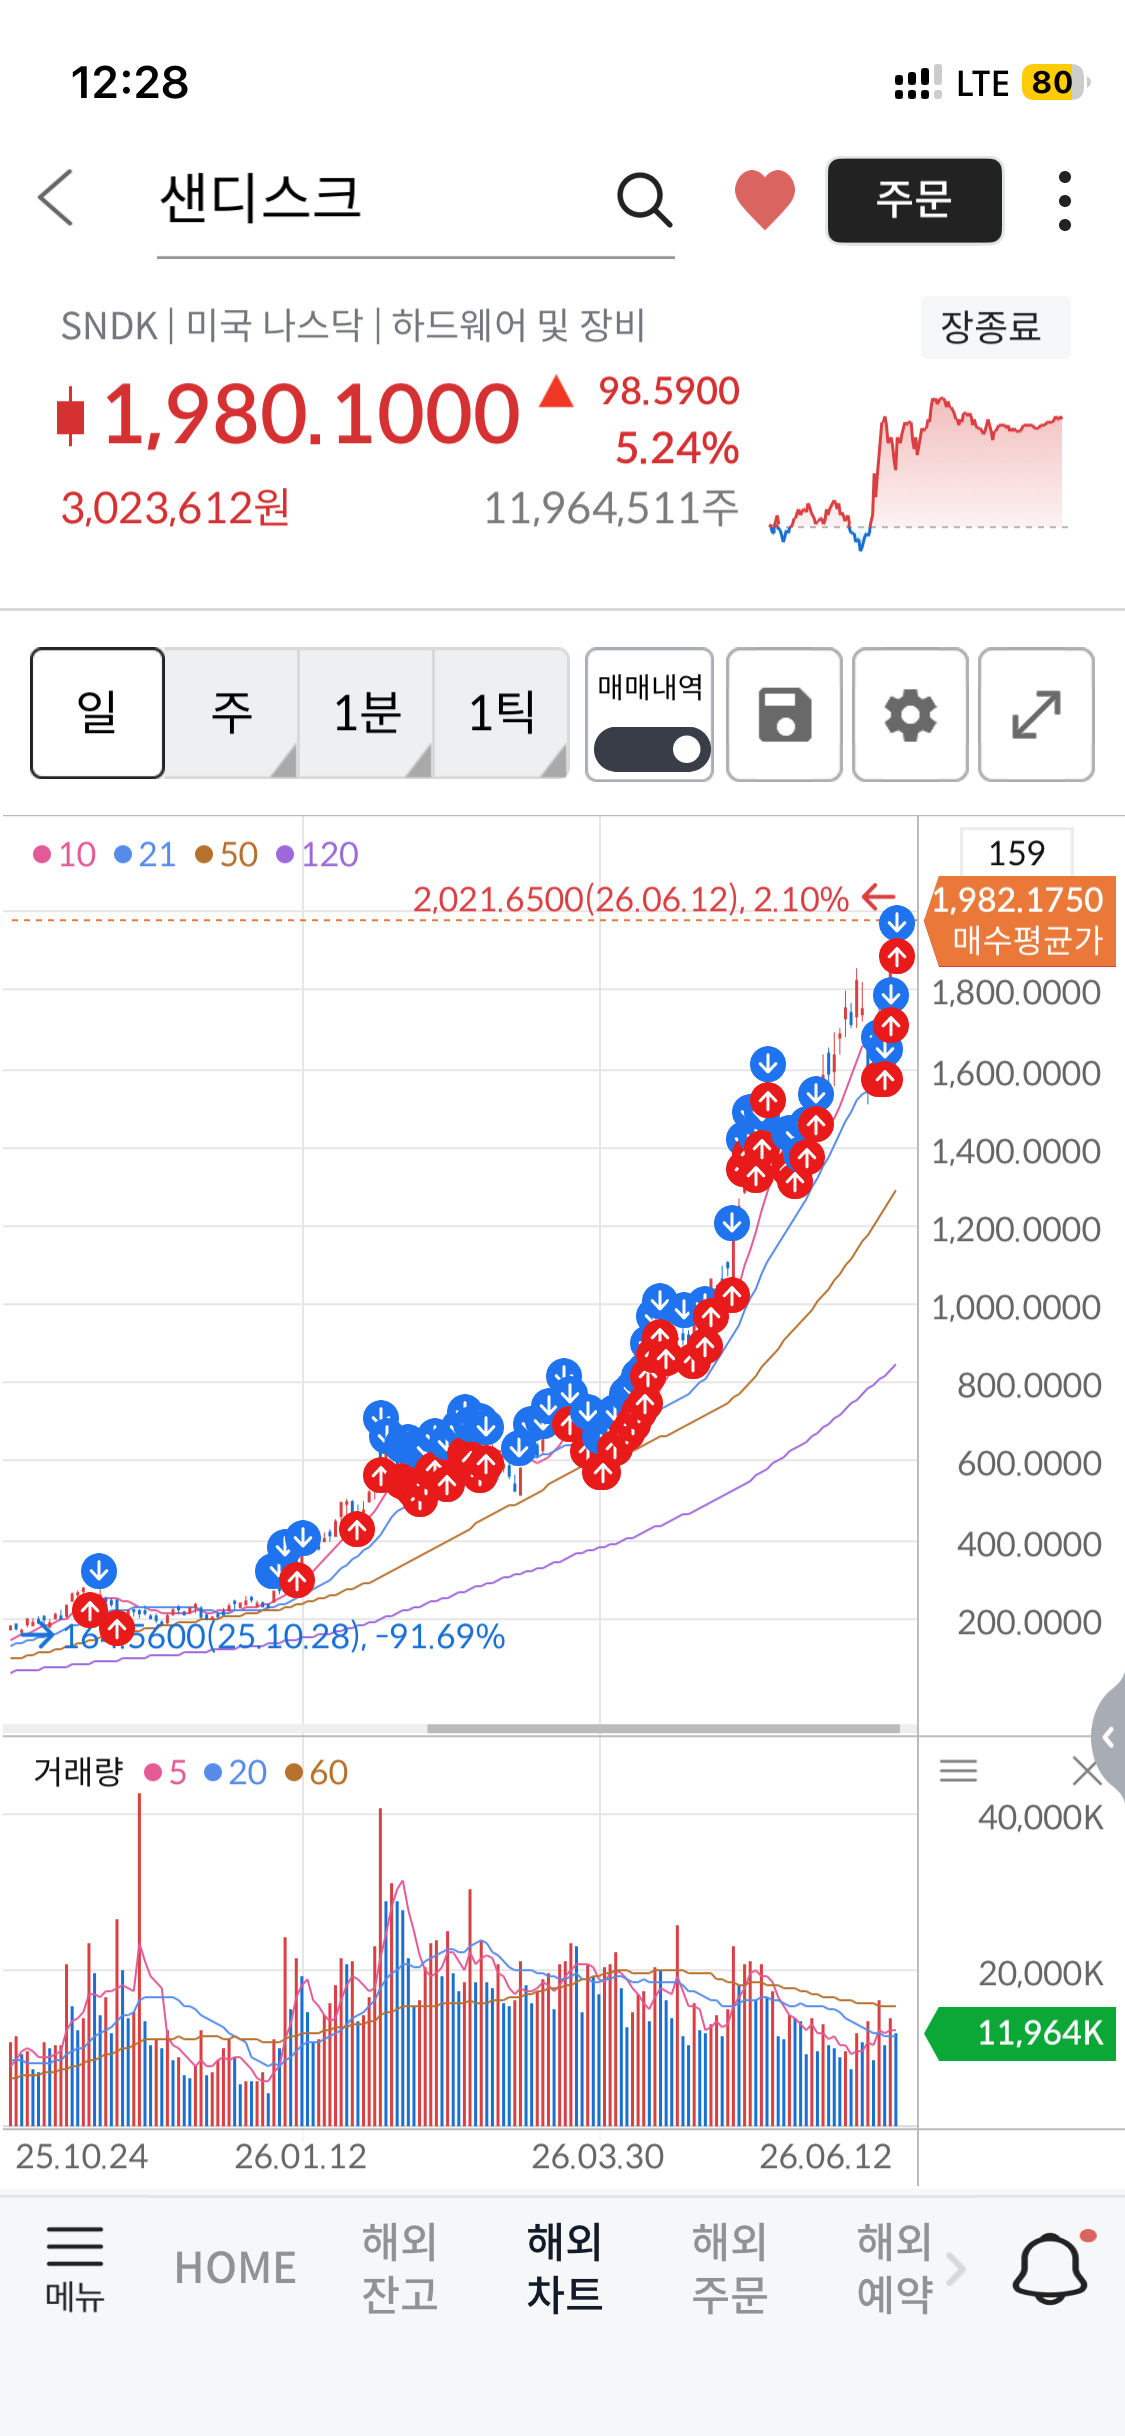
Task: Open the 해외예약 tab
Action: coord(895,2268)
